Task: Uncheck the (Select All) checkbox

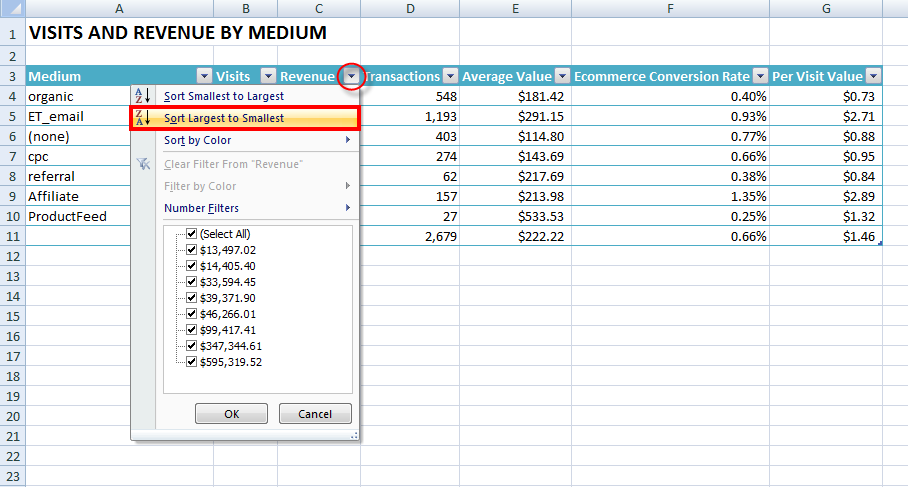Action: (192, 234)
